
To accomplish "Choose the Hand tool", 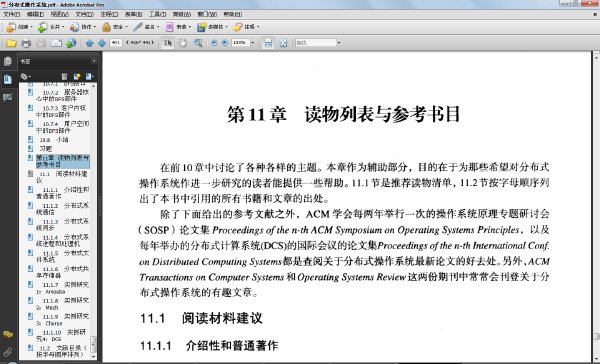I will (183, 43).
